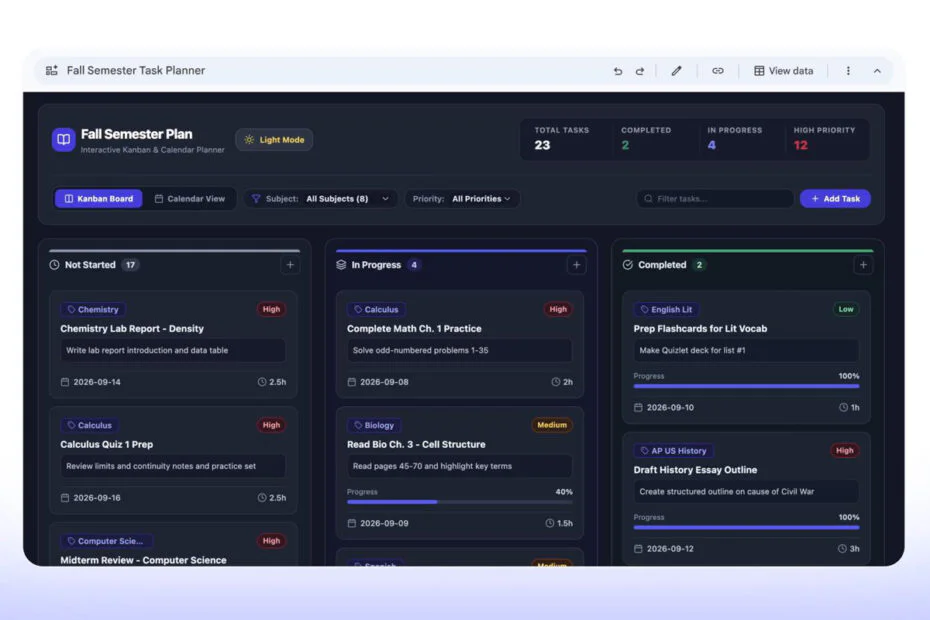Open Read Bio Ch. 3 - Cell Structure title
Viewport: 930px width, 620px height.
tap(416, 444)
